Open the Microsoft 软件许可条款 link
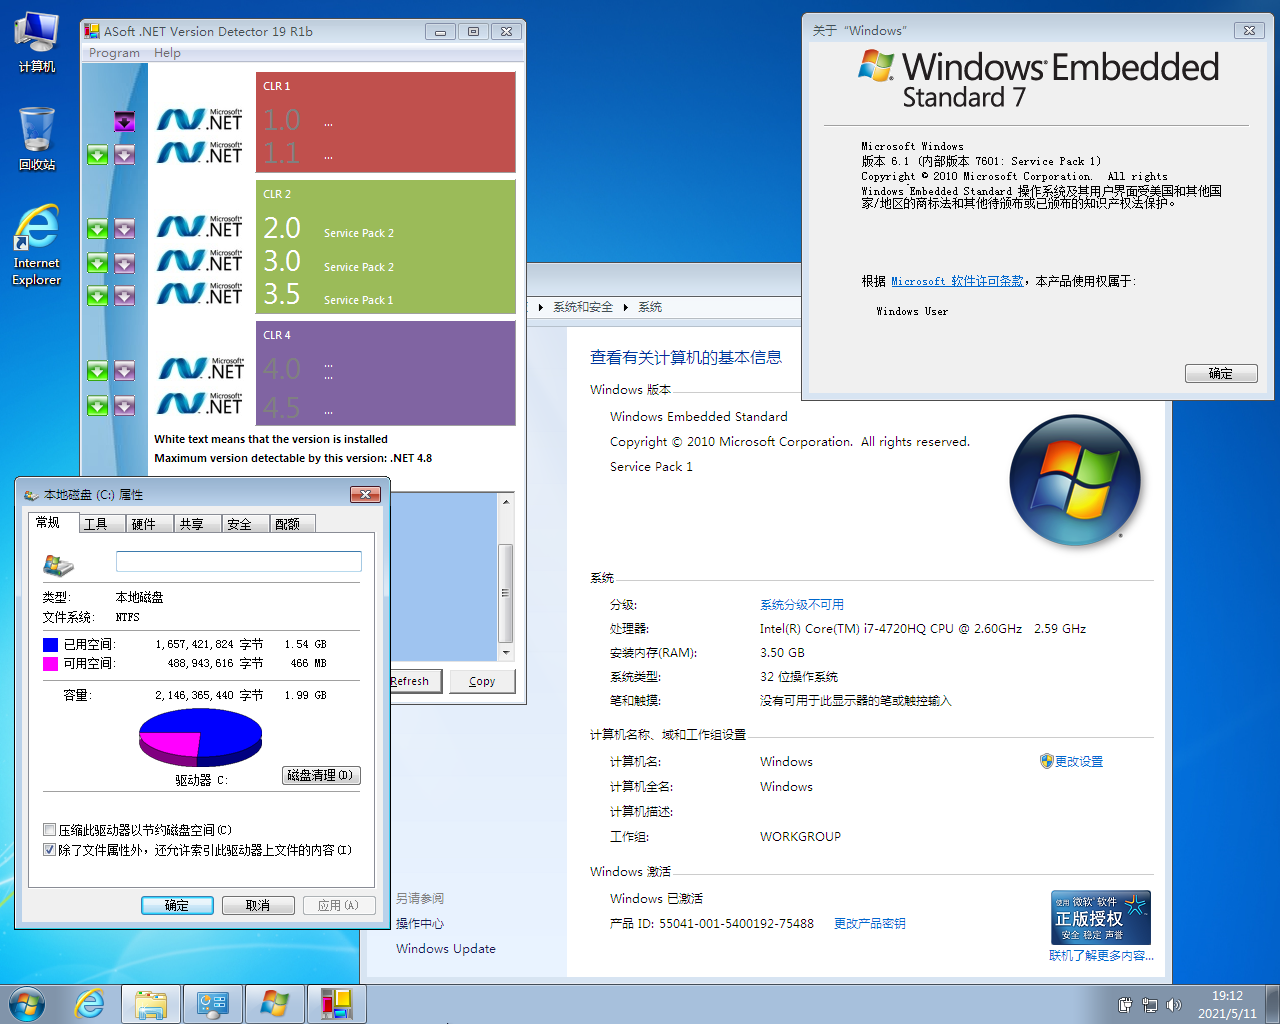 [957, 281]
